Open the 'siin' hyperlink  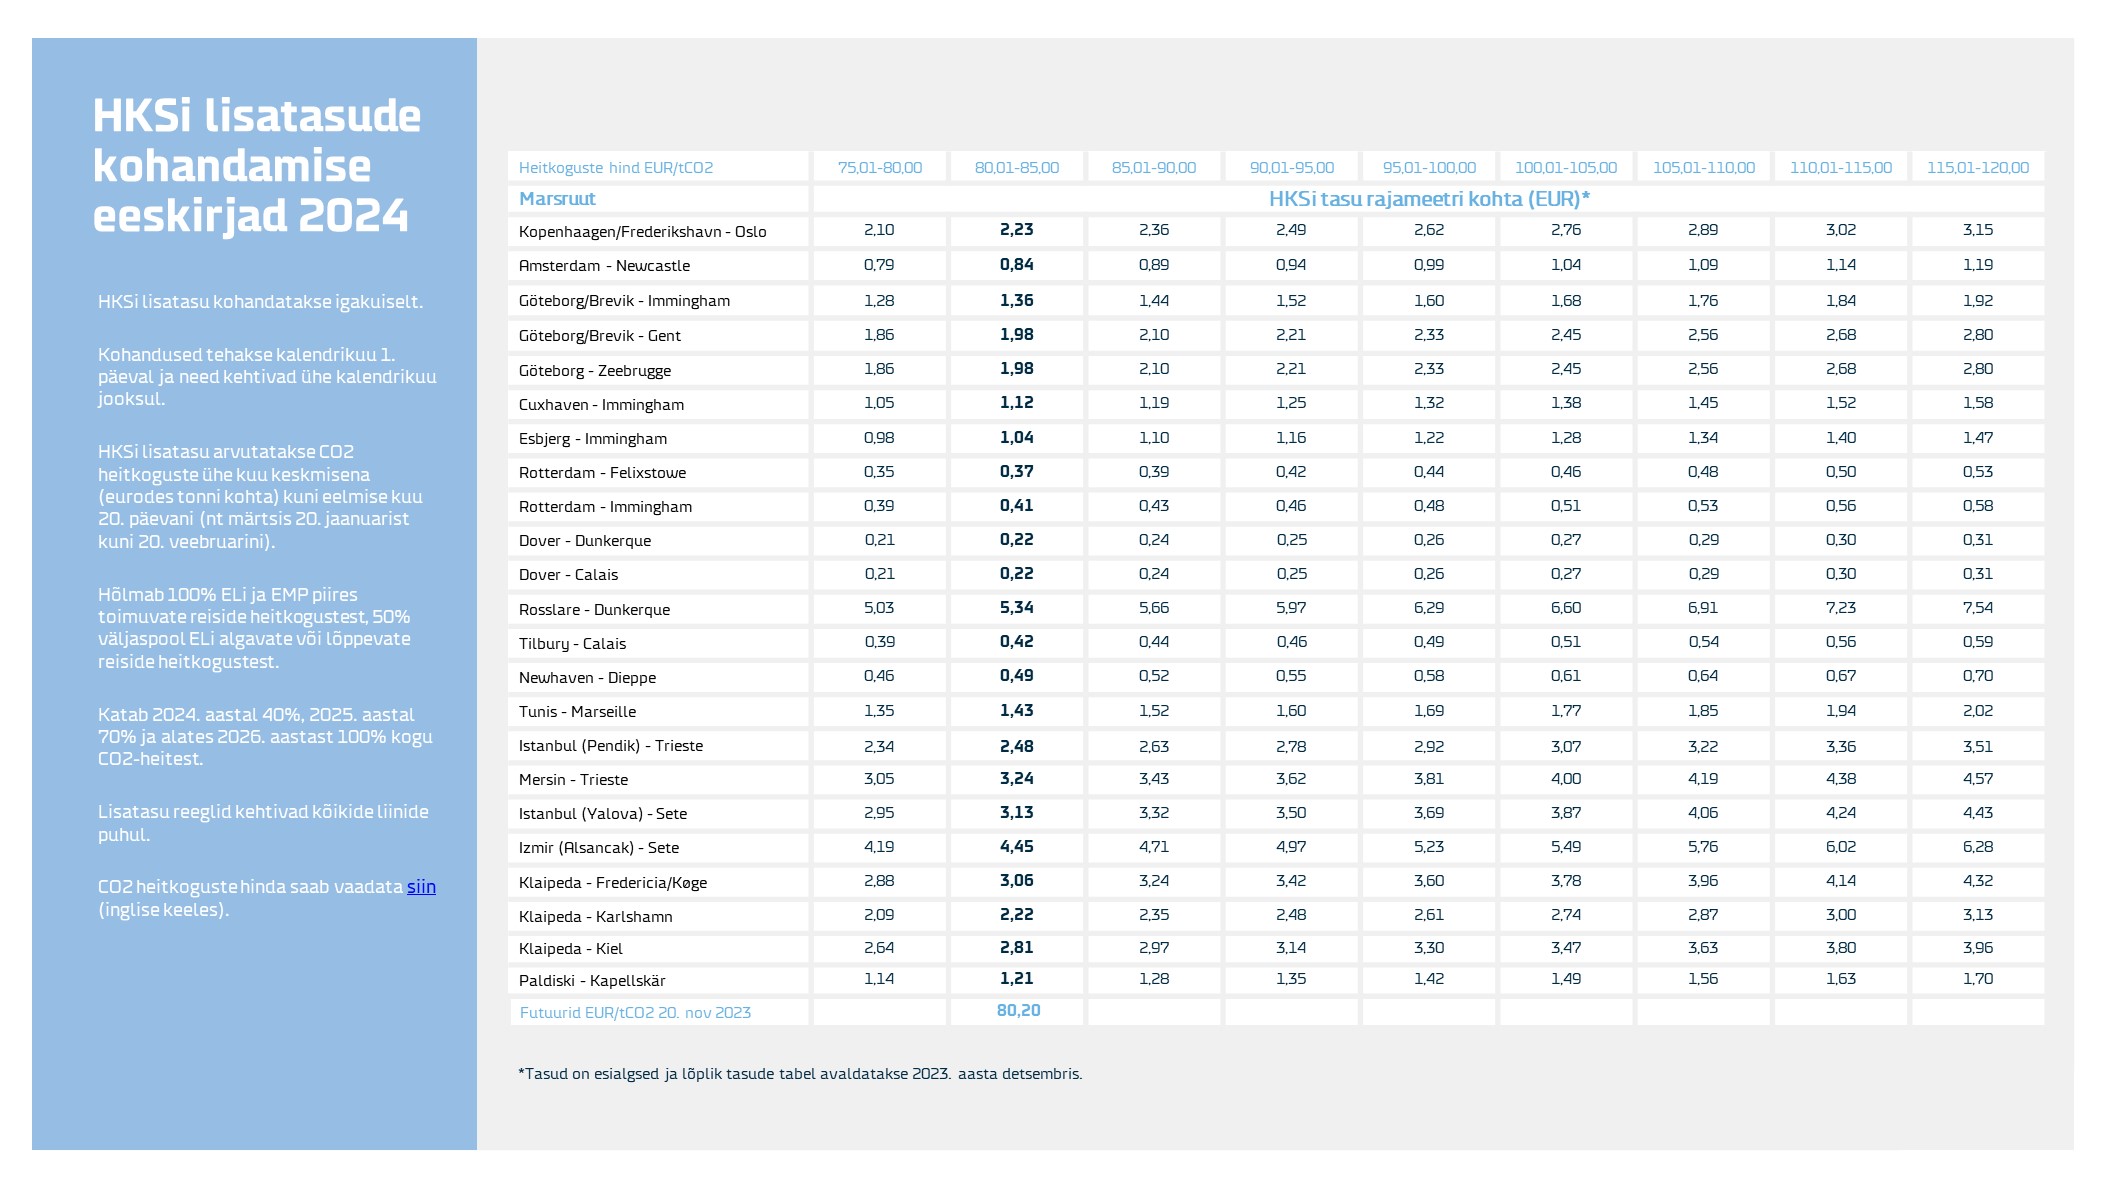pos(421,887)
